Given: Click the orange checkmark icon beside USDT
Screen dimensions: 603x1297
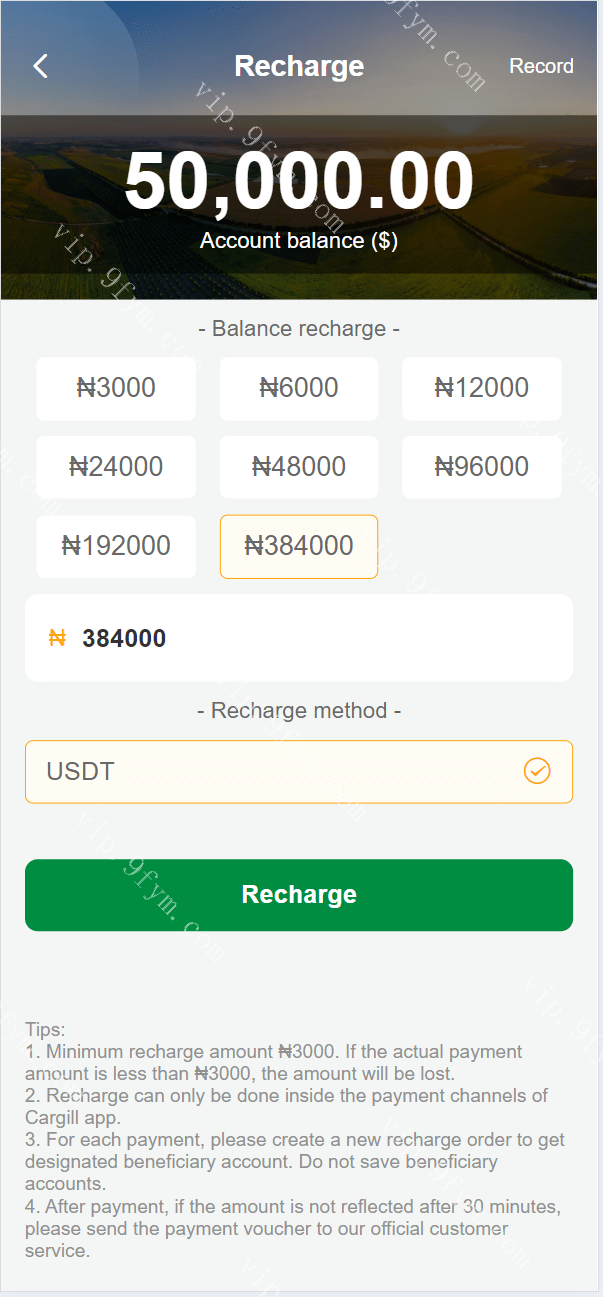Looking at the screenshot, I should (x=537, y=771).
